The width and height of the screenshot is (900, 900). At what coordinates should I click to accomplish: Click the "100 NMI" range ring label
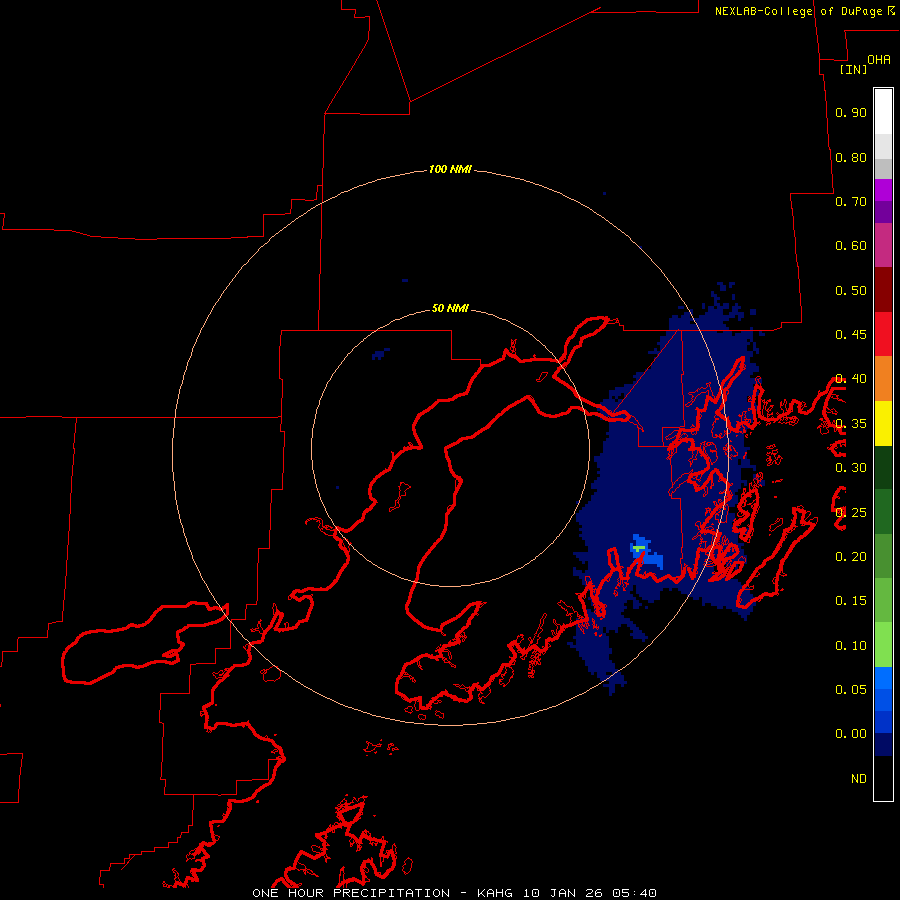[450, 169]
